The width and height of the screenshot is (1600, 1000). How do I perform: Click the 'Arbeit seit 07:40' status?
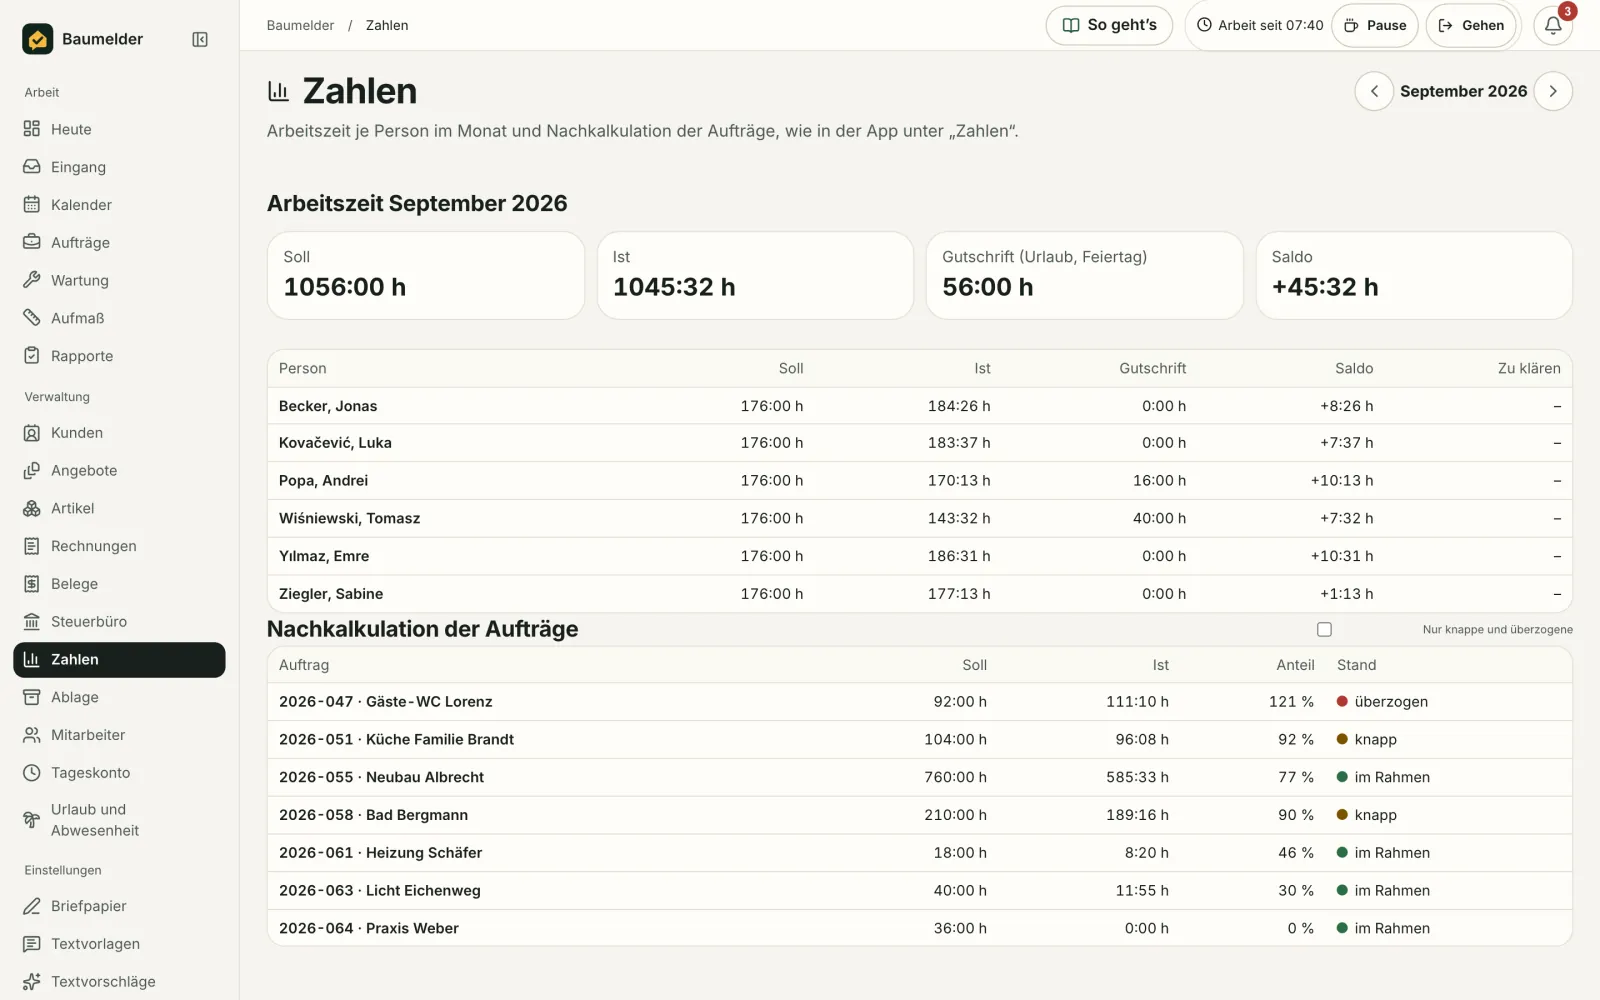tap(1260, 26)
